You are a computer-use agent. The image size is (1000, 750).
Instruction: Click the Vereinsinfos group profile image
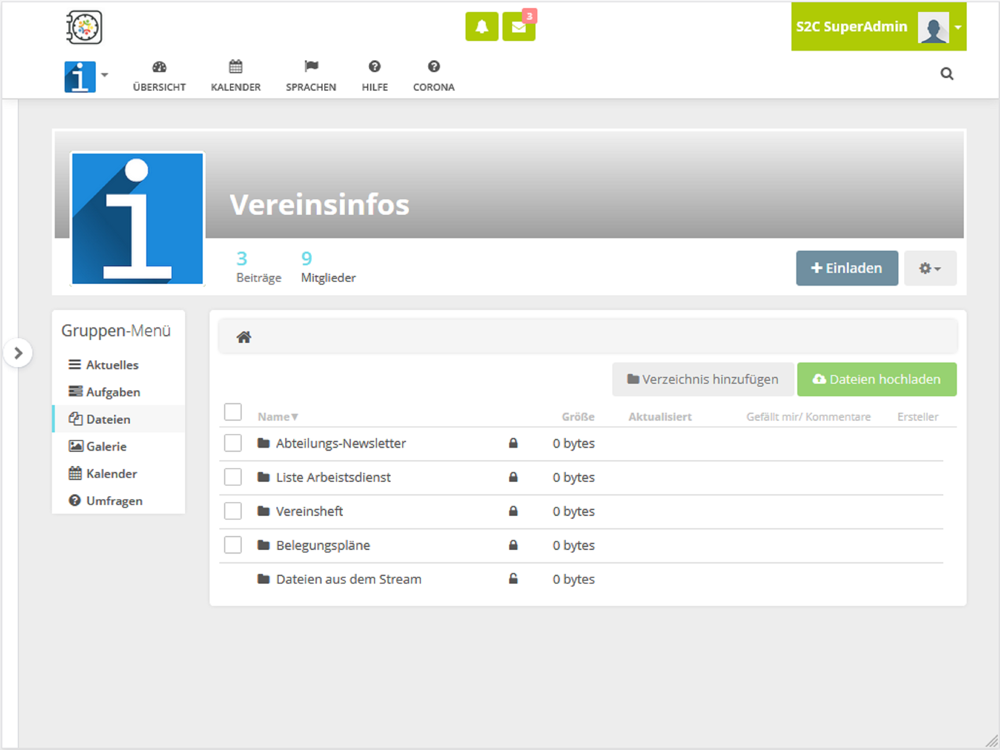(137, 219)
